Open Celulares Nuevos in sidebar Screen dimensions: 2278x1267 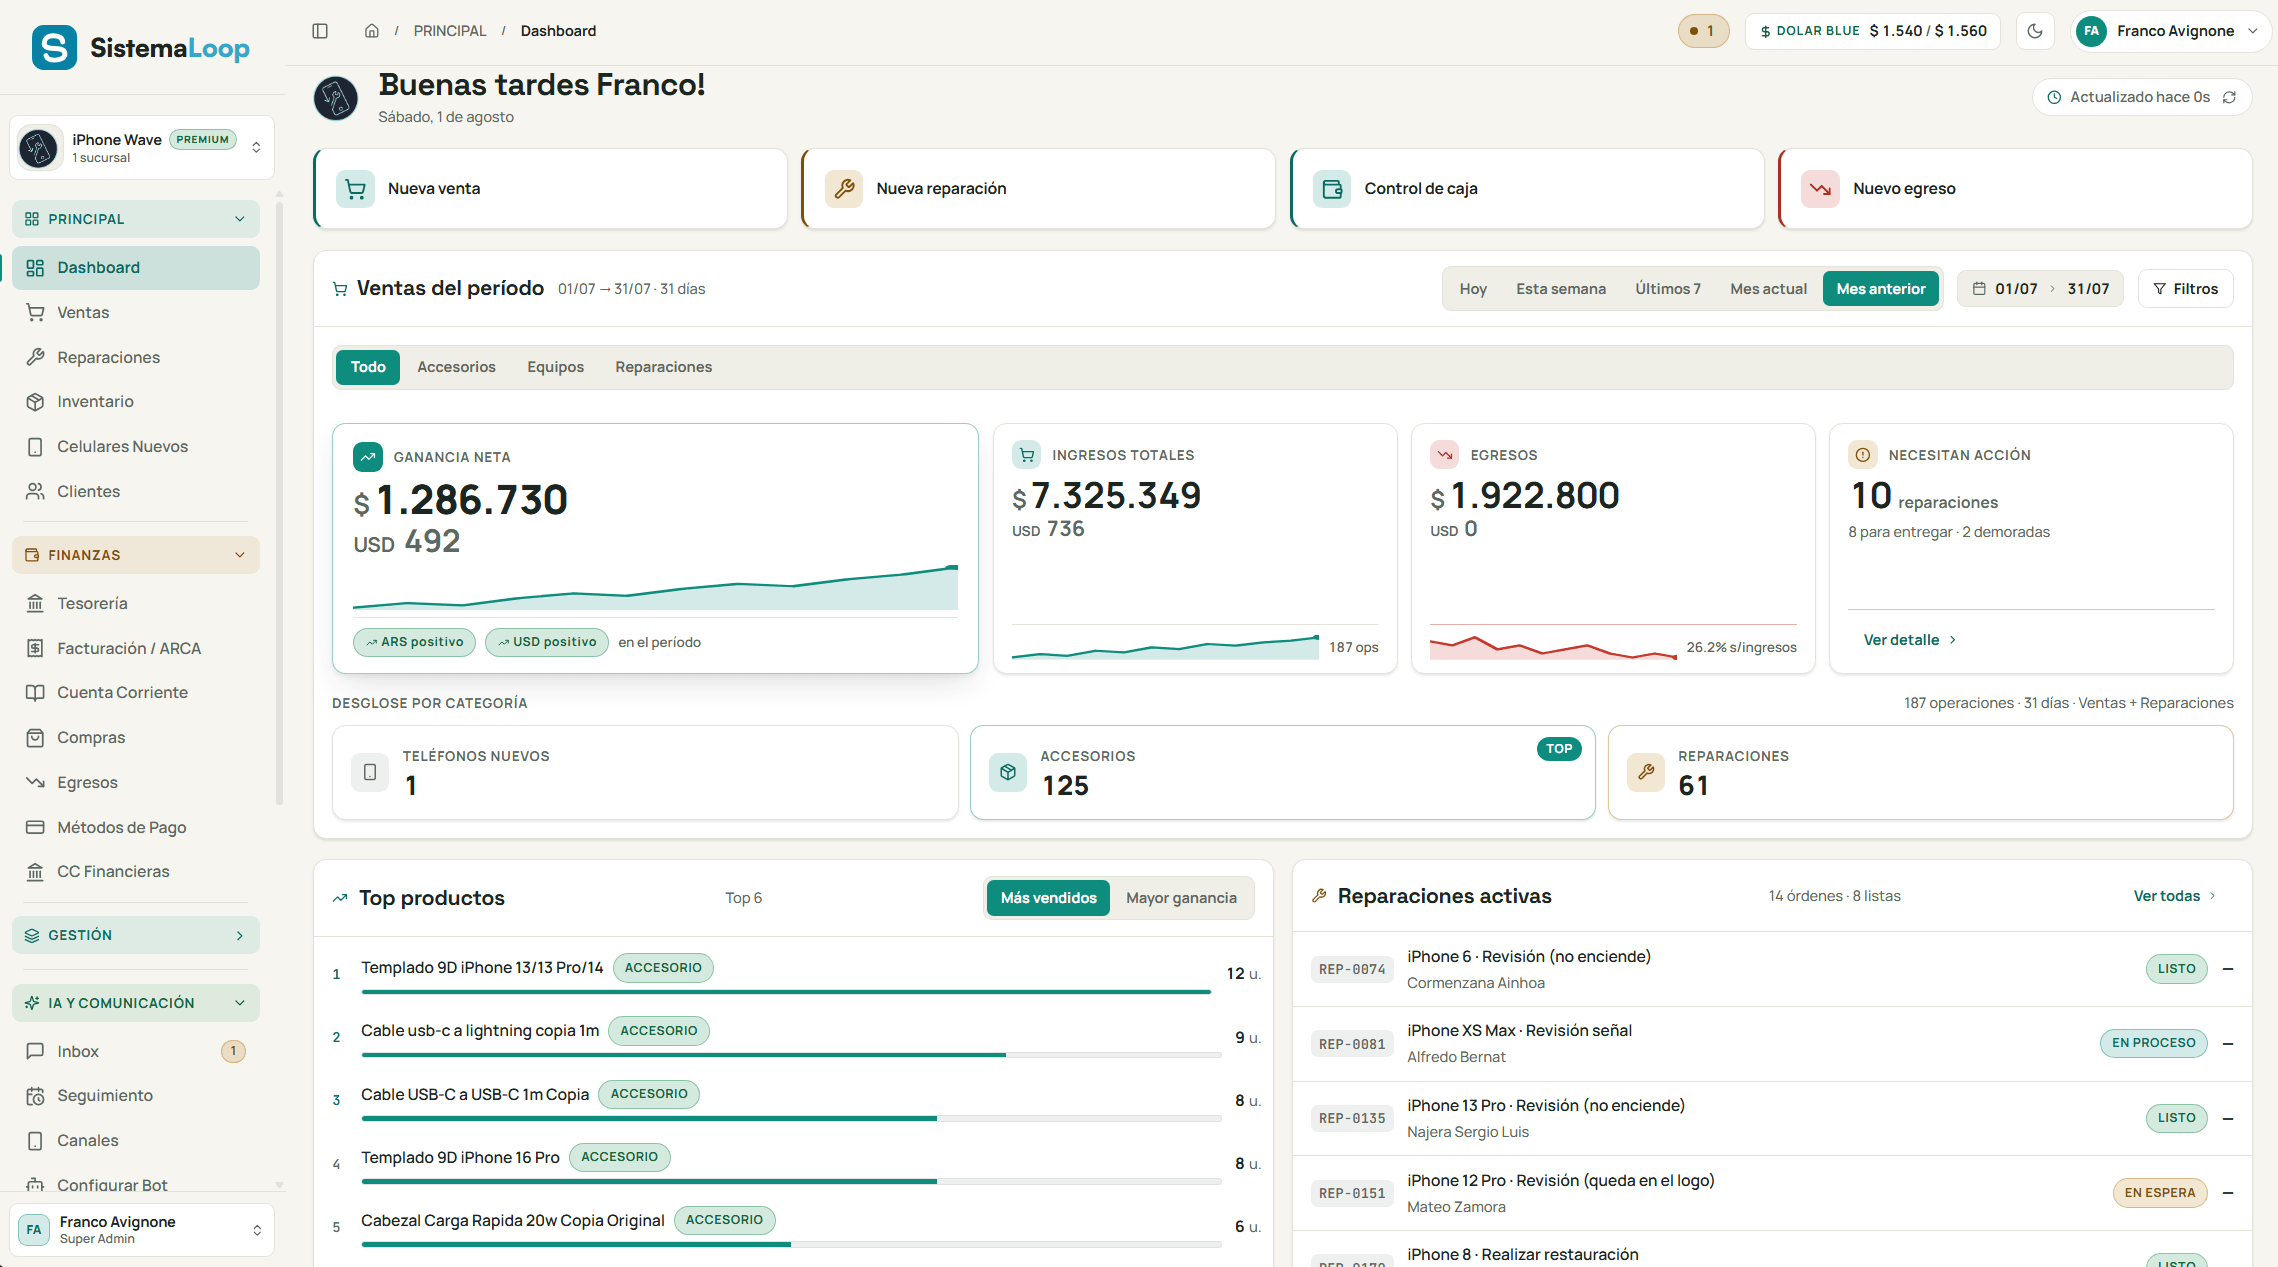[x=136, y=447]
